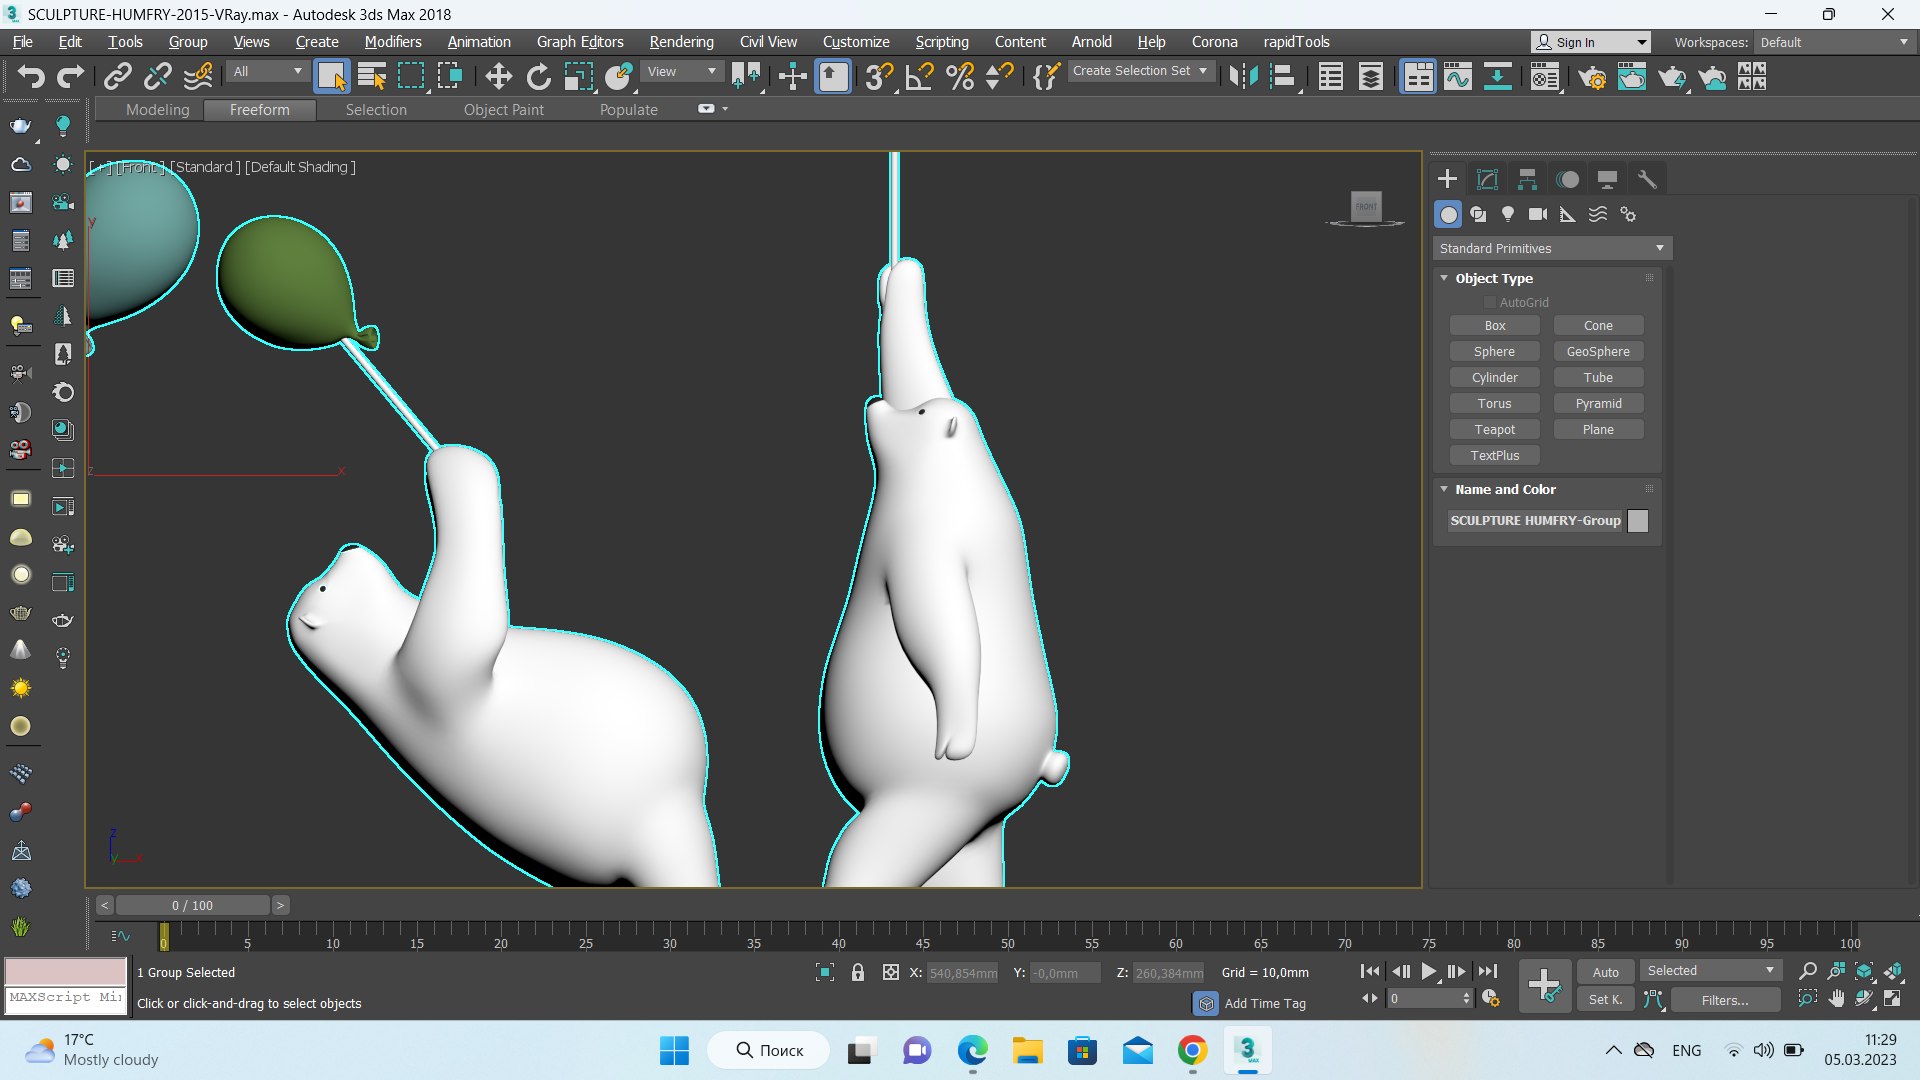Select the Geometry category icon

pyautogui.click(x=1448, y=214)
